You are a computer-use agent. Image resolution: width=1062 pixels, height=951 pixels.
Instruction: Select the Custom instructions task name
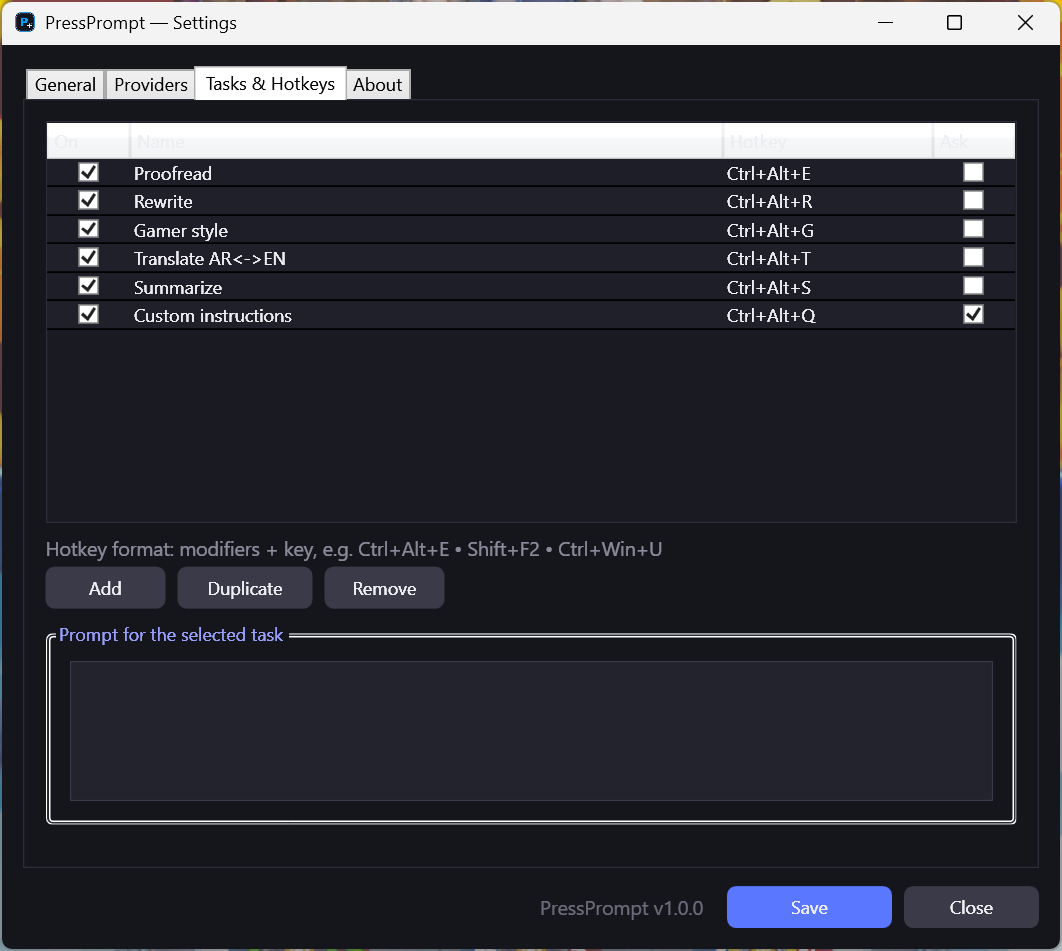pyautogui.click(x=213, y=316)
